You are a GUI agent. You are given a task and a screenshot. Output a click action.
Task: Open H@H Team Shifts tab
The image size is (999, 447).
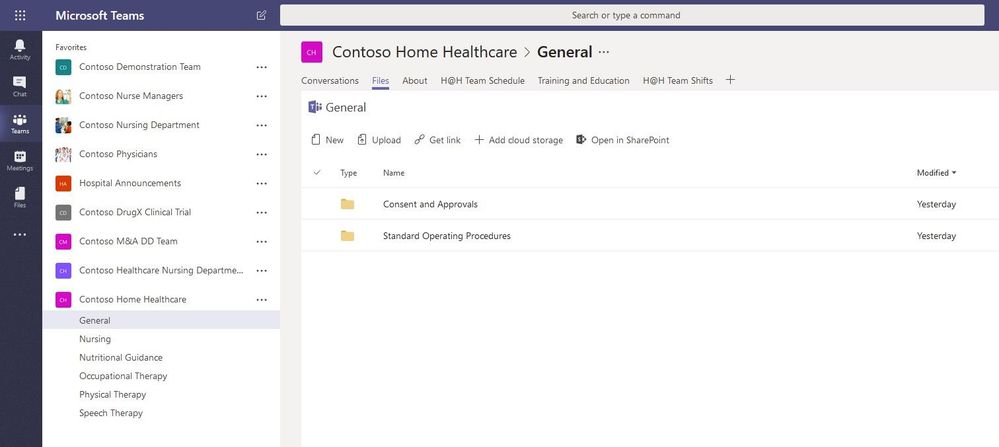(x=678, y=81)
